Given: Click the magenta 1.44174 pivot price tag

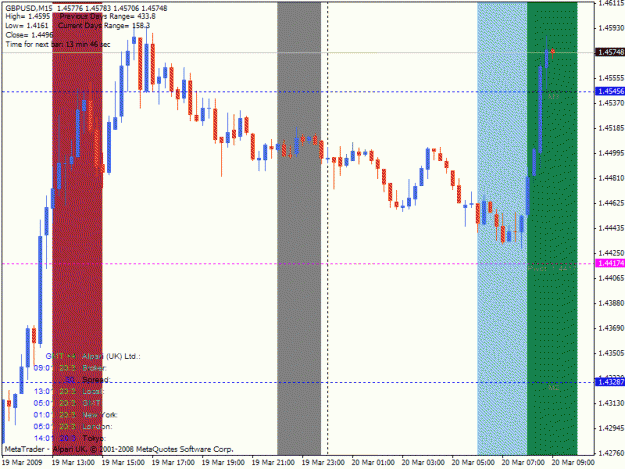Looking at the screenshot, I should point(610,263).
